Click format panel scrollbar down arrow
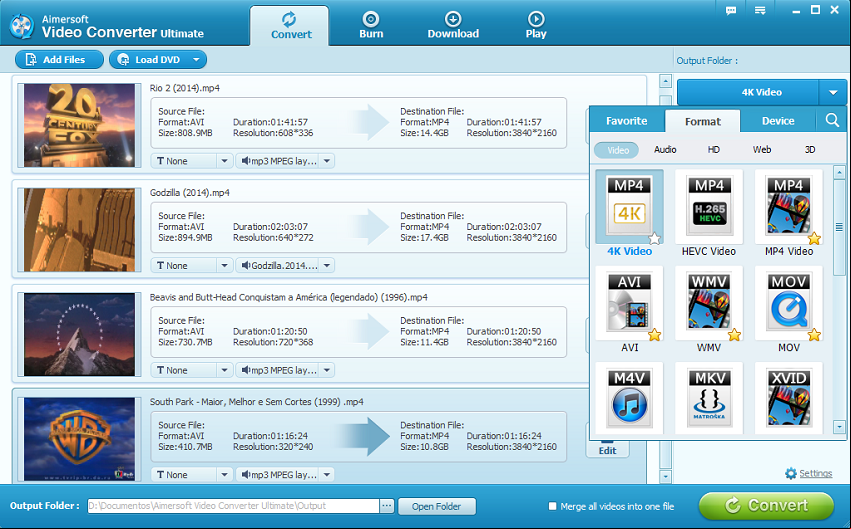The height and width of the screenshot is (529, 851). 839,426
